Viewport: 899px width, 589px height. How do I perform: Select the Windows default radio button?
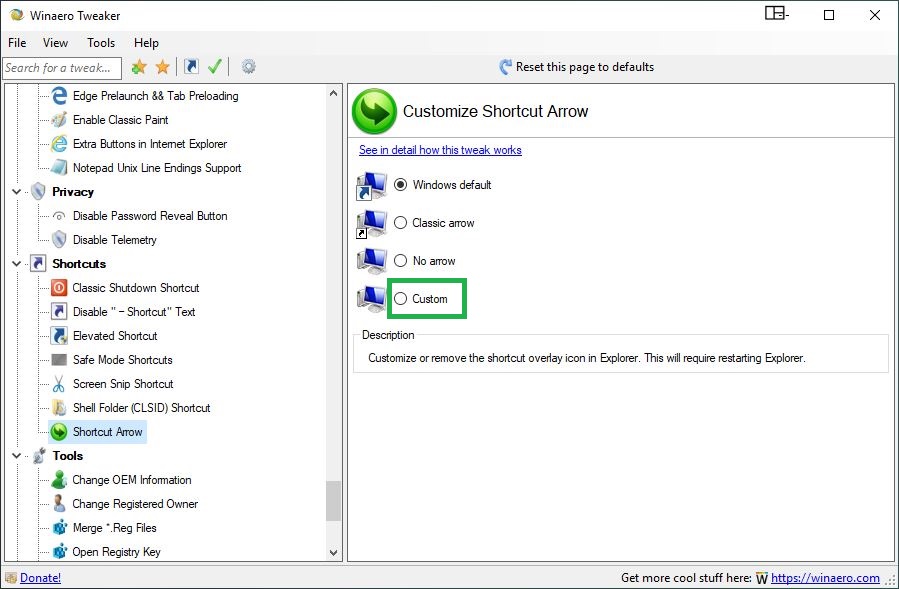coord(401,185)
